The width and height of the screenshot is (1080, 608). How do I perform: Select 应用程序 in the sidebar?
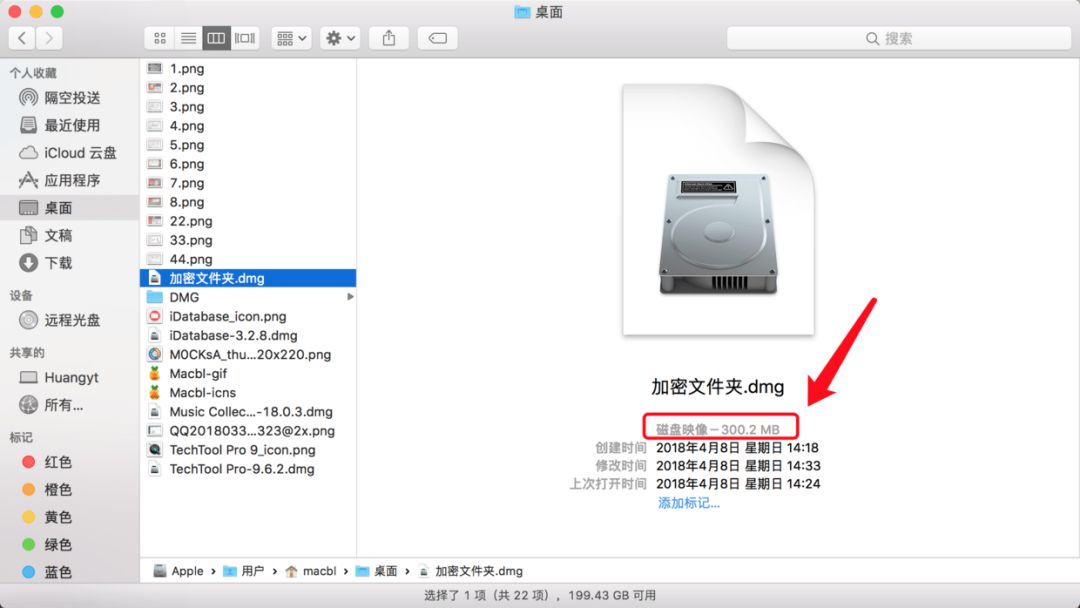[72, 180]
